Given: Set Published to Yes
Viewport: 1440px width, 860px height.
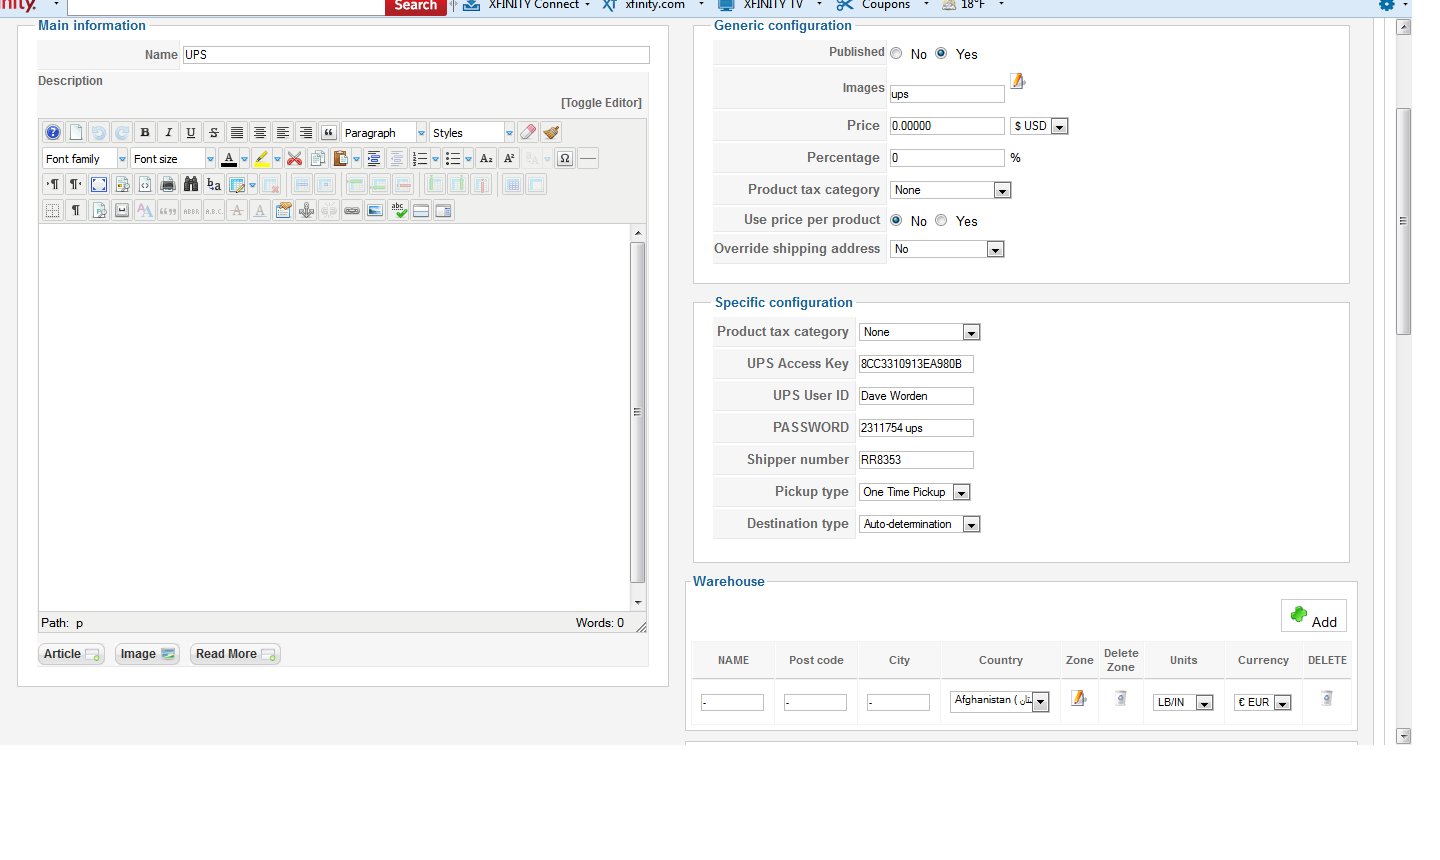Looking at the screenshot, I should pos(941,54).
